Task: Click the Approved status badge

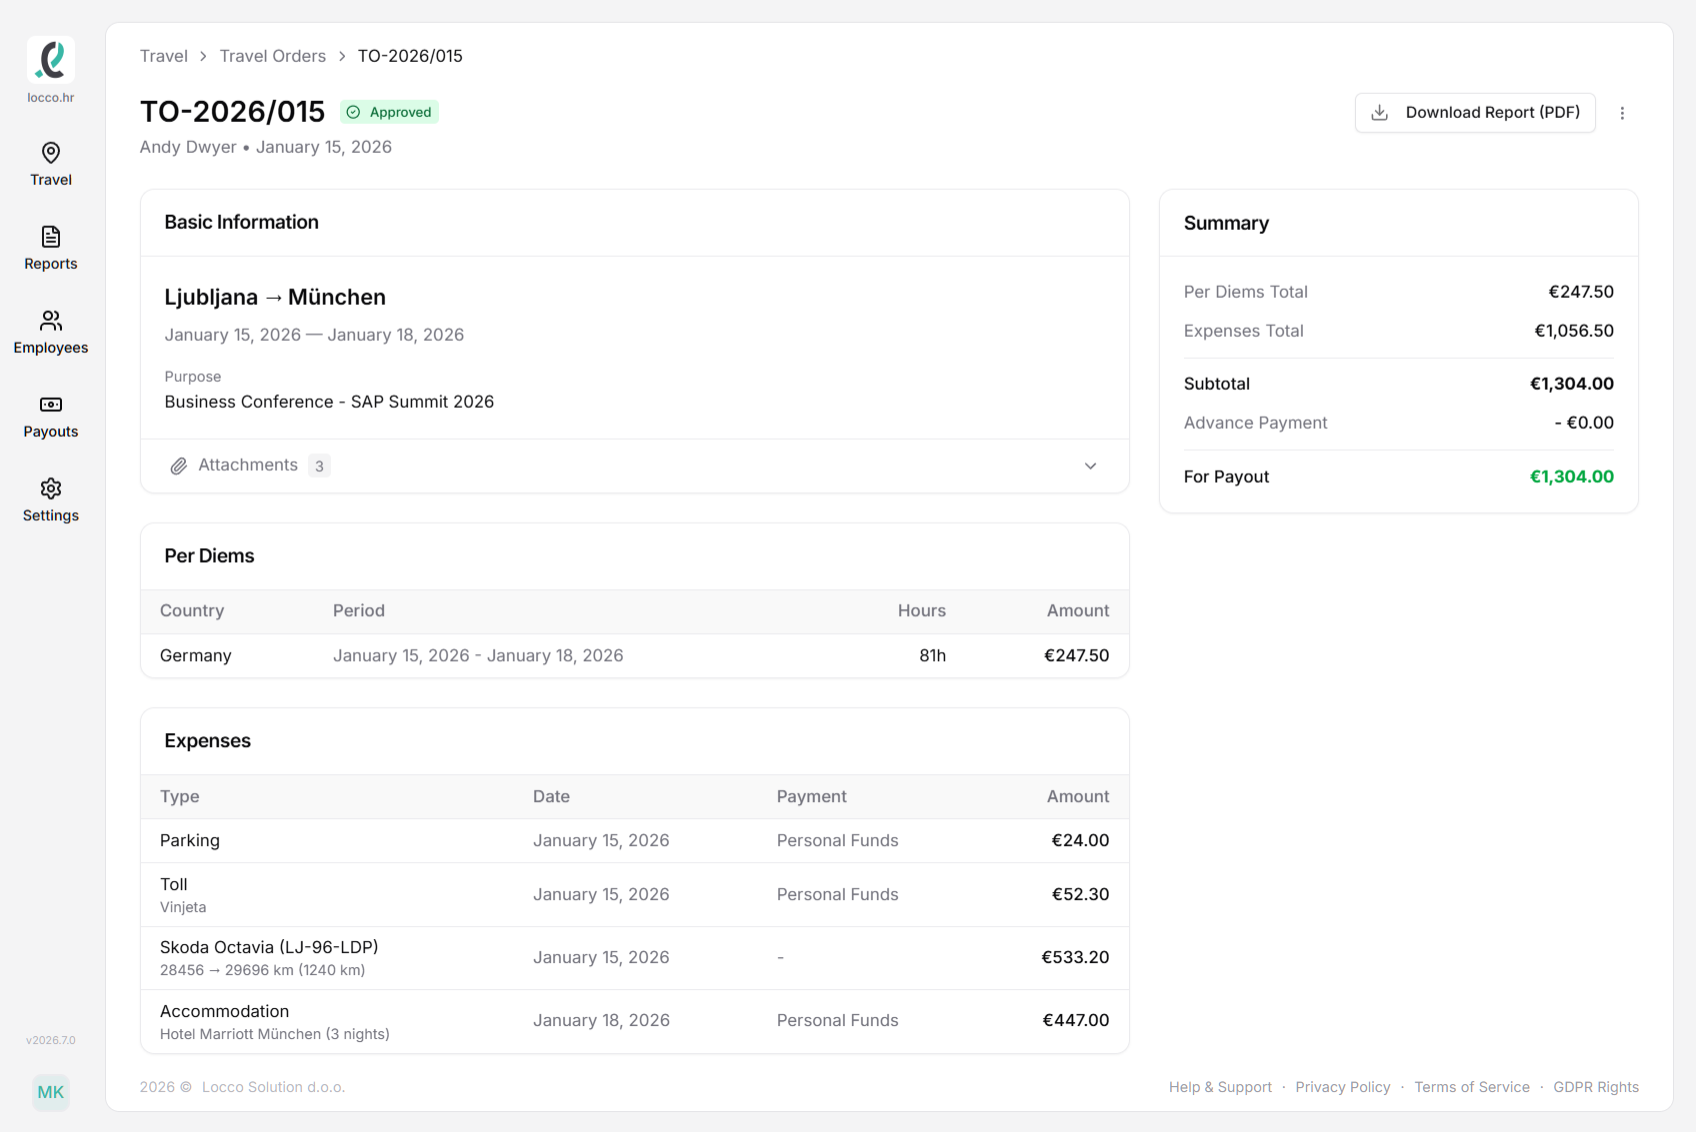Action: tap(390, 112)
